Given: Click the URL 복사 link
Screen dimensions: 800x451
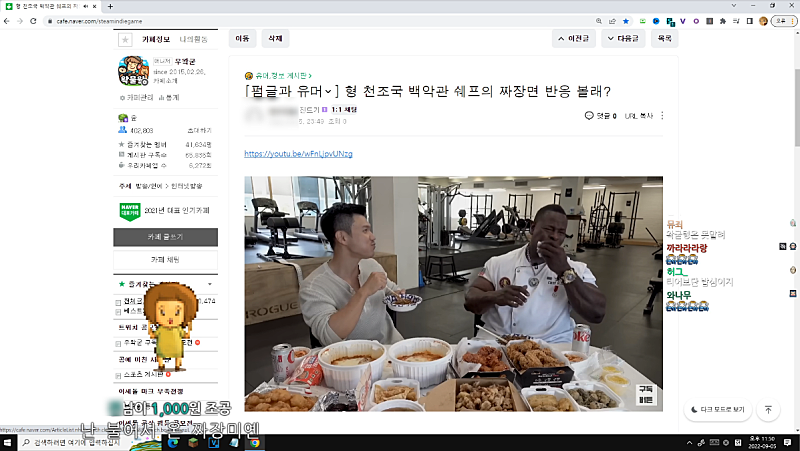Looking at the screenshot, I should pyautogui.click(x=639, y=116).
